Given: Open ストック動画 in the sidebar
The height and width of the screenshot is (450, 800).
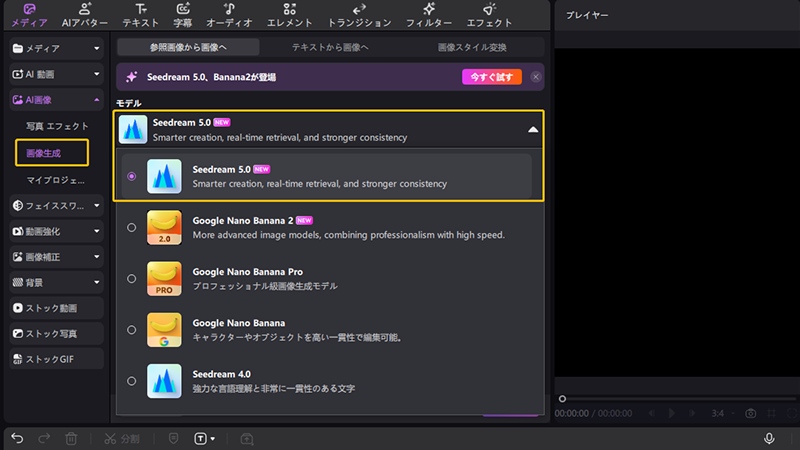Looking at the screenshot, I should (56, 308).
